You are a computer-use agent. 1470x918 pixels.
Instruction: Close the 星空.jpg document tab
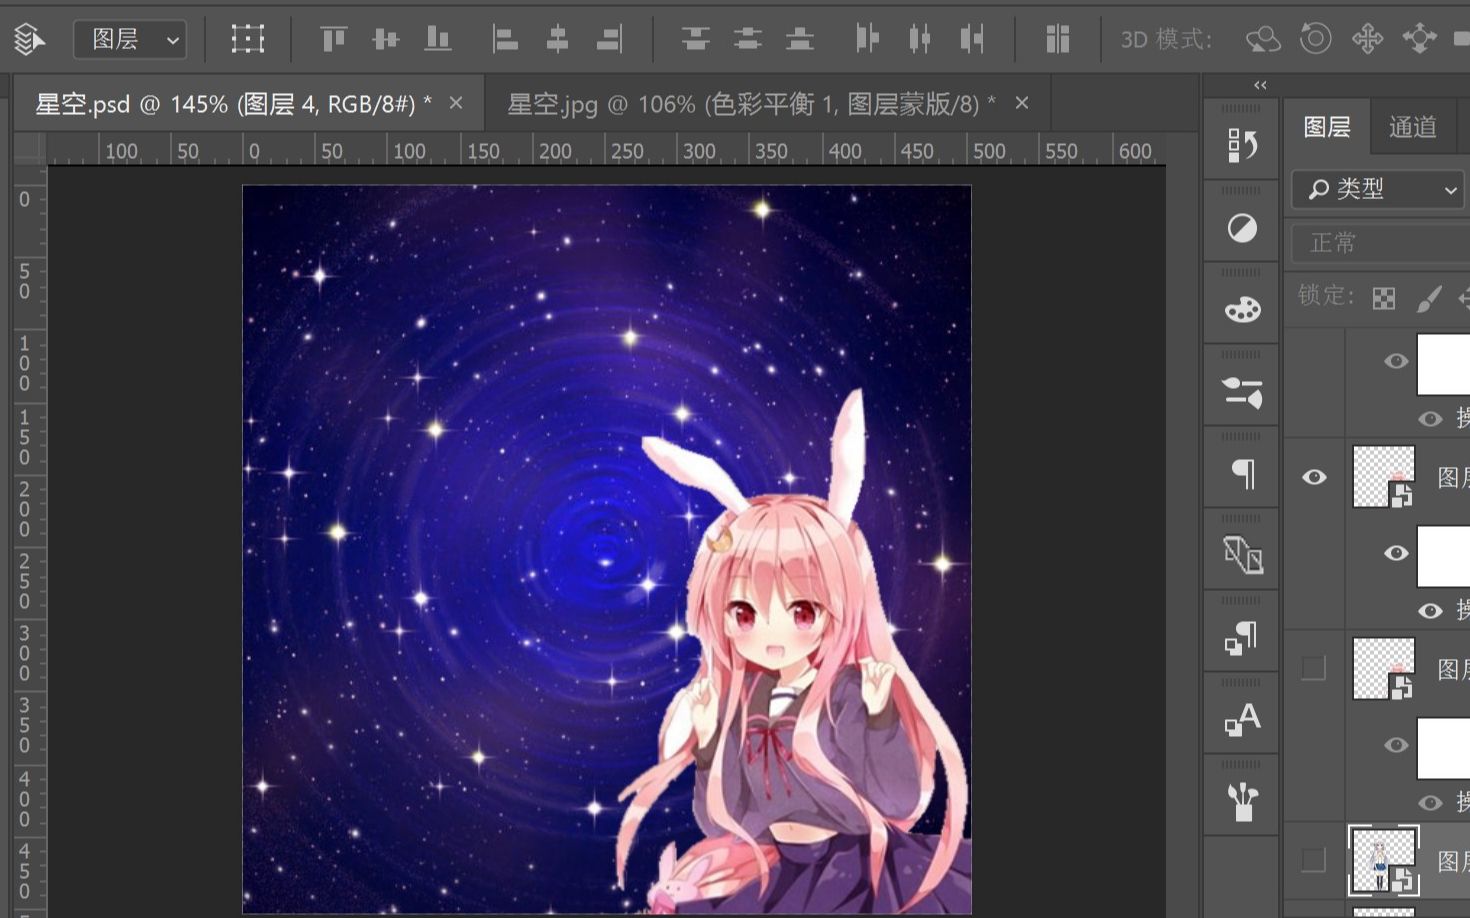point(1022,103)
